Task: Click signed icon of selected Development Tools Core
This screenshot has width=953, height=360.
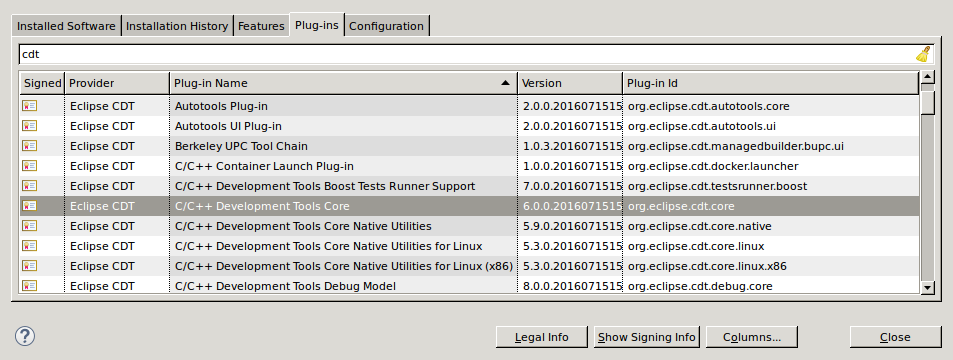Action: (x=30, y=206)
